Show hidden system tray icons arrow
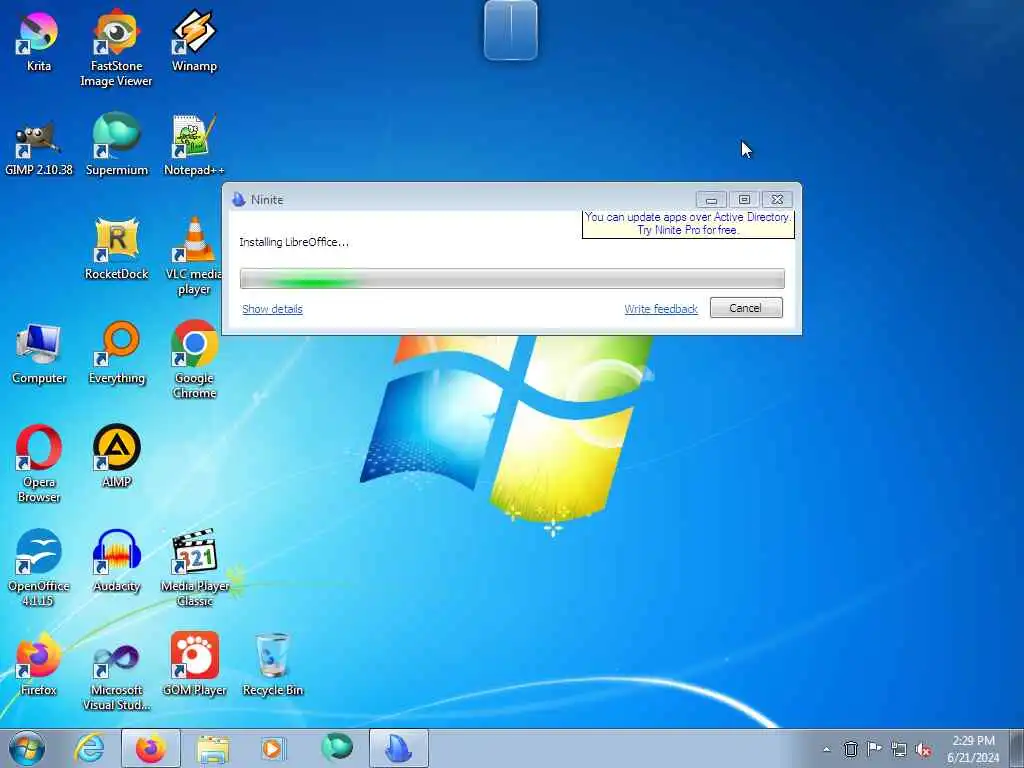The image size is (1024, 768). tap(827, 749)
